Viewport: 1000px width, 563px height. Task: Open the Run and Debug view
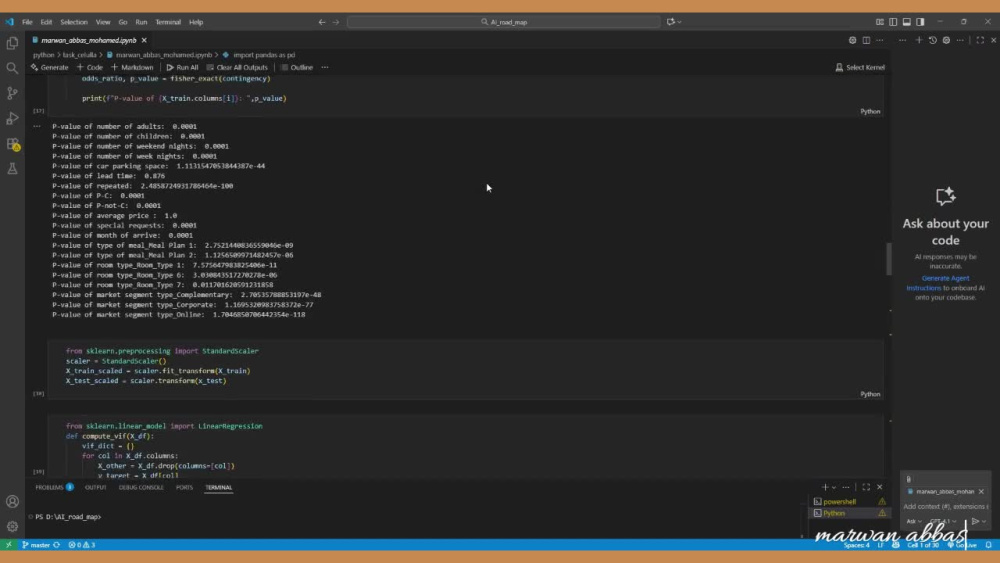point(12,119)
